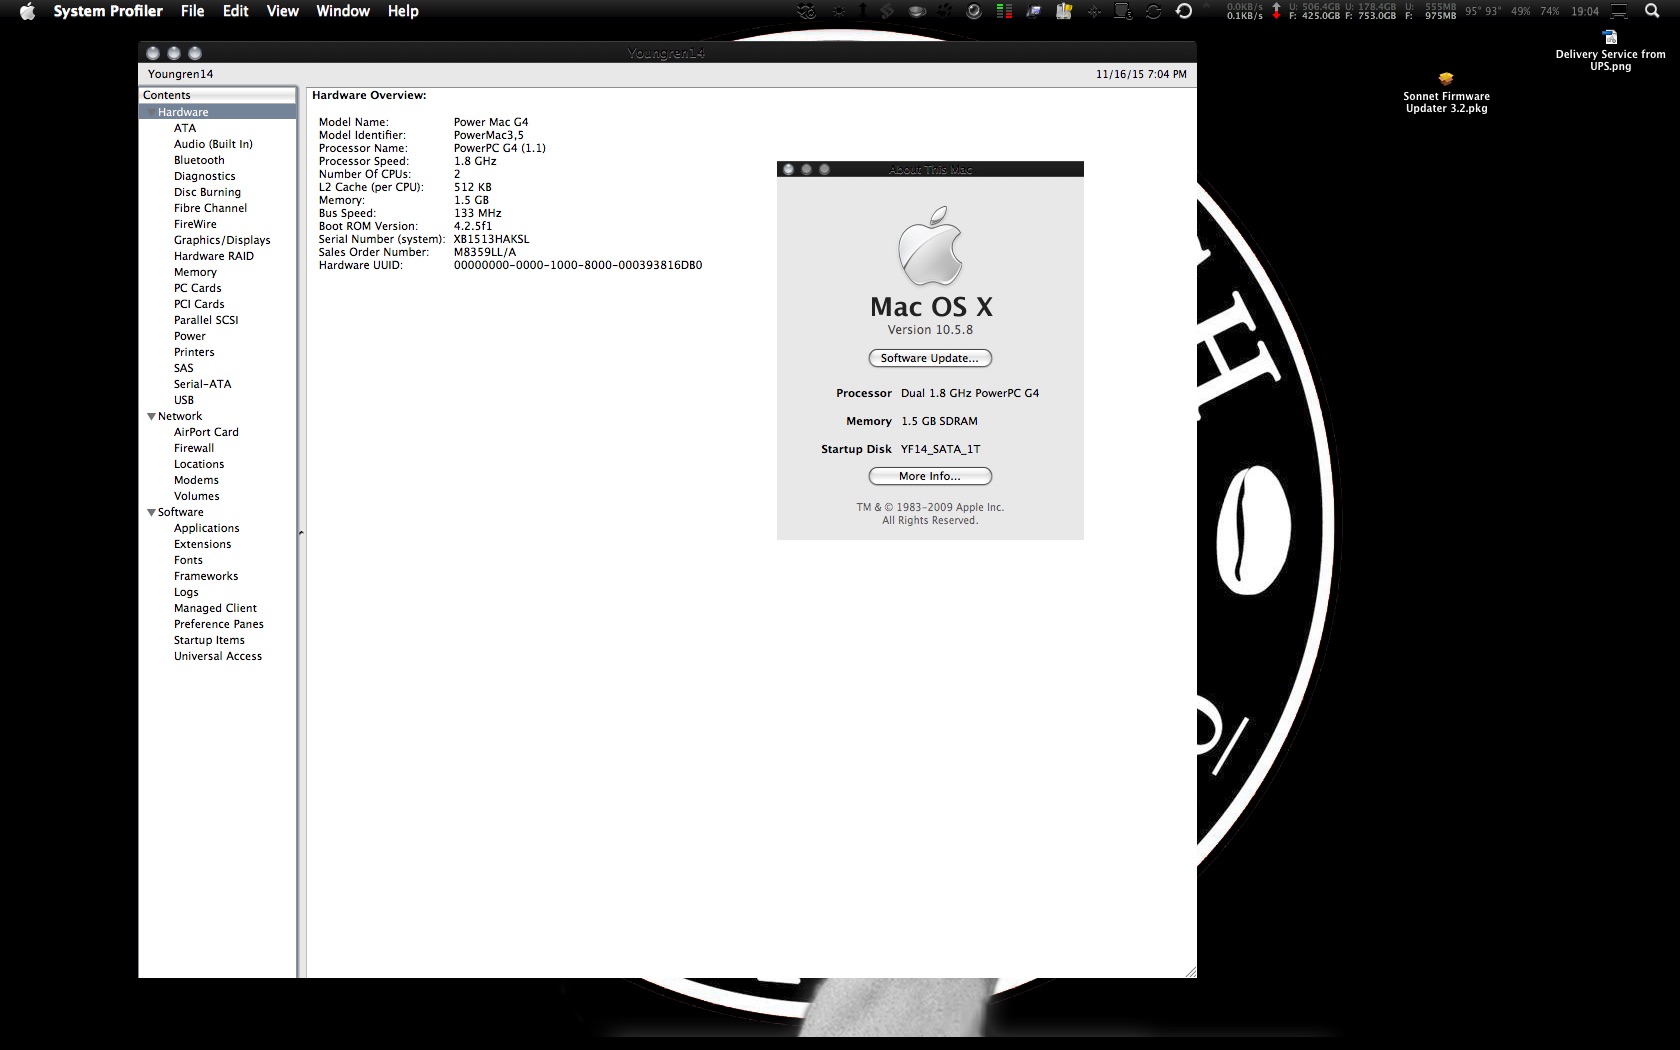Click the Software Update... button

pos(930,358)
